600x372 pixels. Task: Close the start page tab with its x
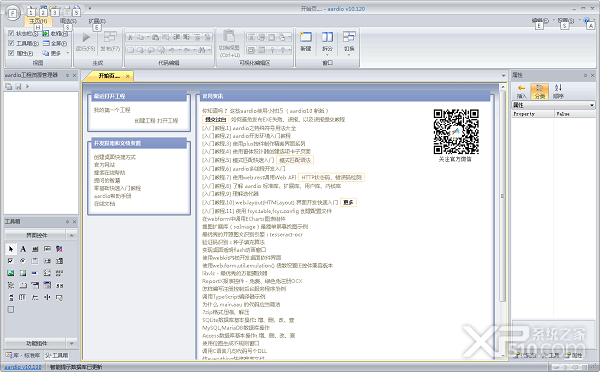pyautogui.click(x=128, y=76)
